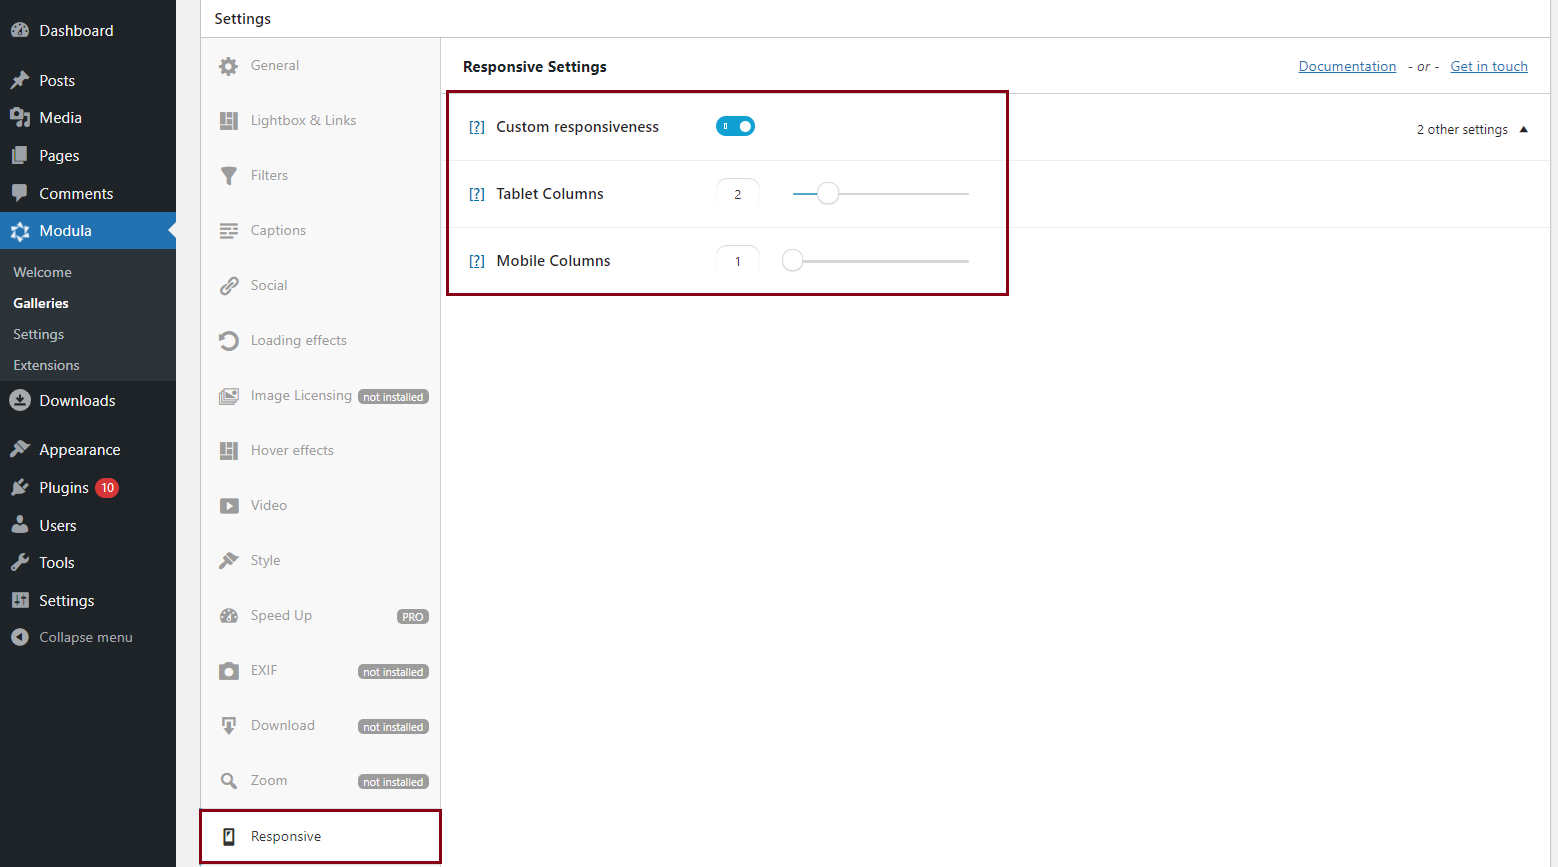Switch to the Captions settings tab

[278, 230]
